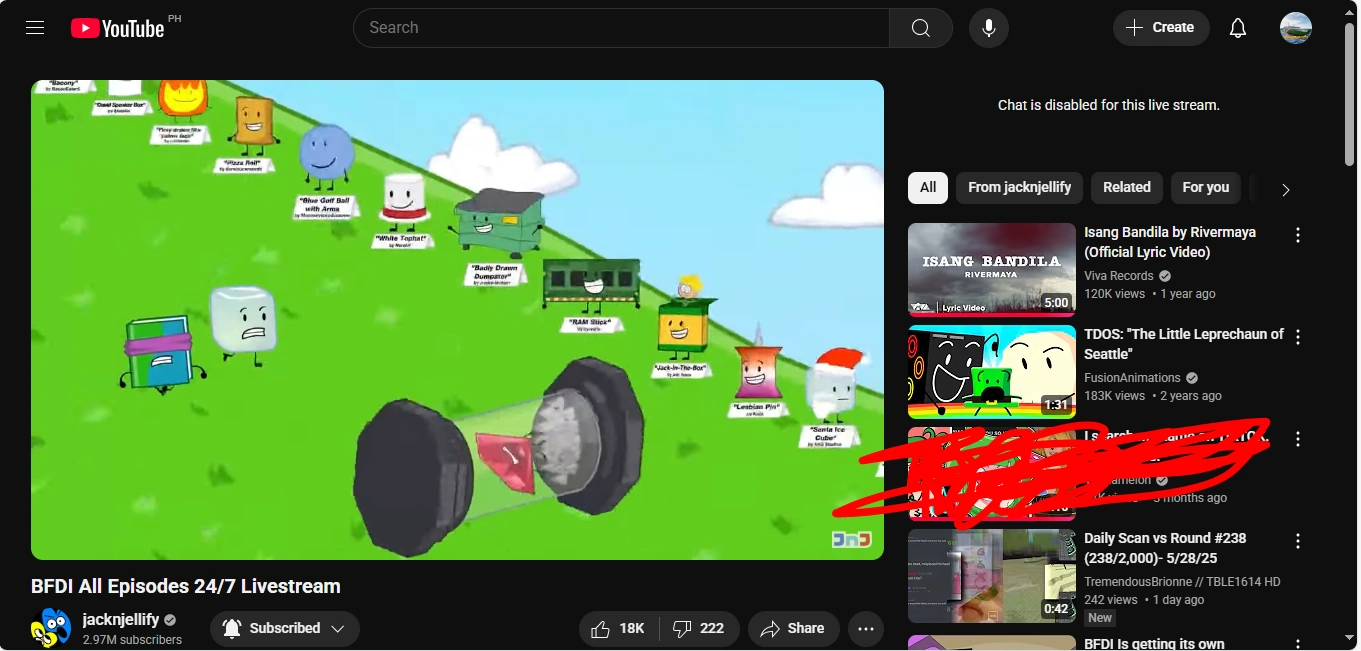This screenshot has height=651, width=1361.
Task: Click the search magnifier icon
Action: coord(919,27)
